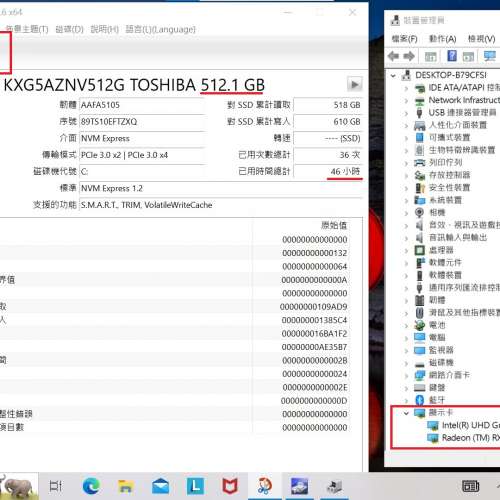This screenshot has width=500, height=500.
Task: Go back using Device Manager back arrow
Action: click(x=394, y=56)
